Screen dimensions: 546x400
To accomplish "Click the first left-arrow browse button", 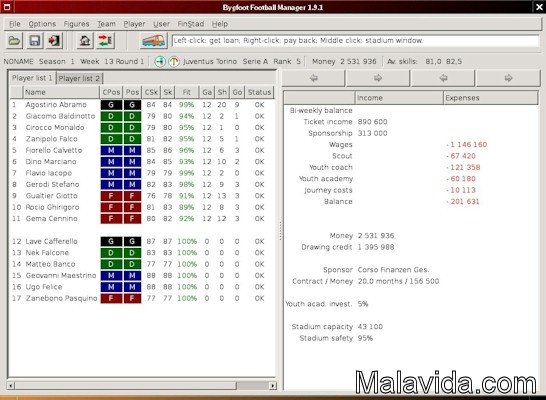I will tap(313, 78).
